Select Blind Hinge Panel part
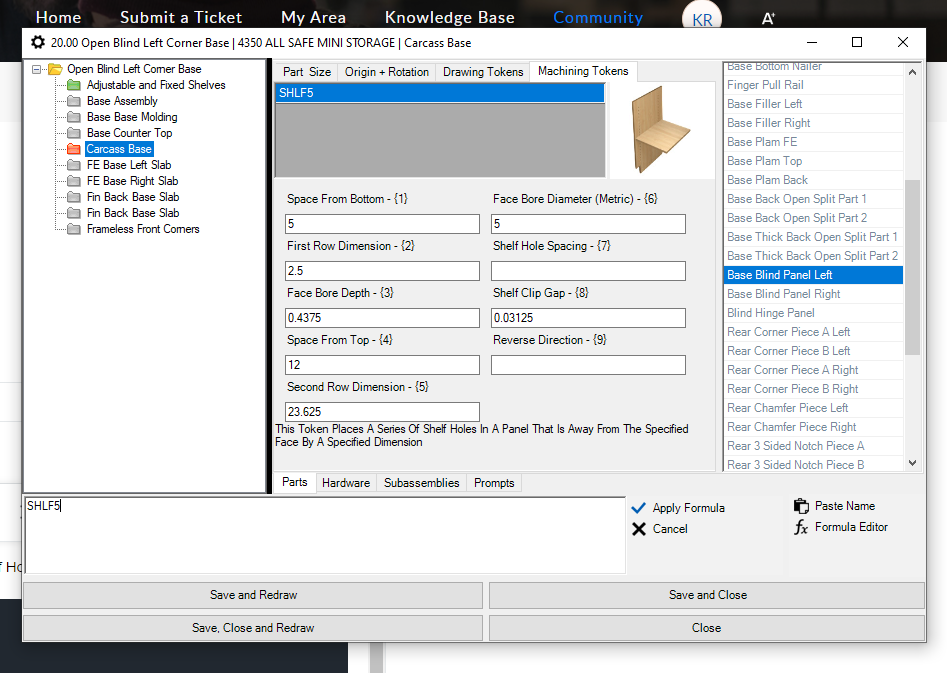The height and width of the screenshot is (673, 947). coord(813,313)
